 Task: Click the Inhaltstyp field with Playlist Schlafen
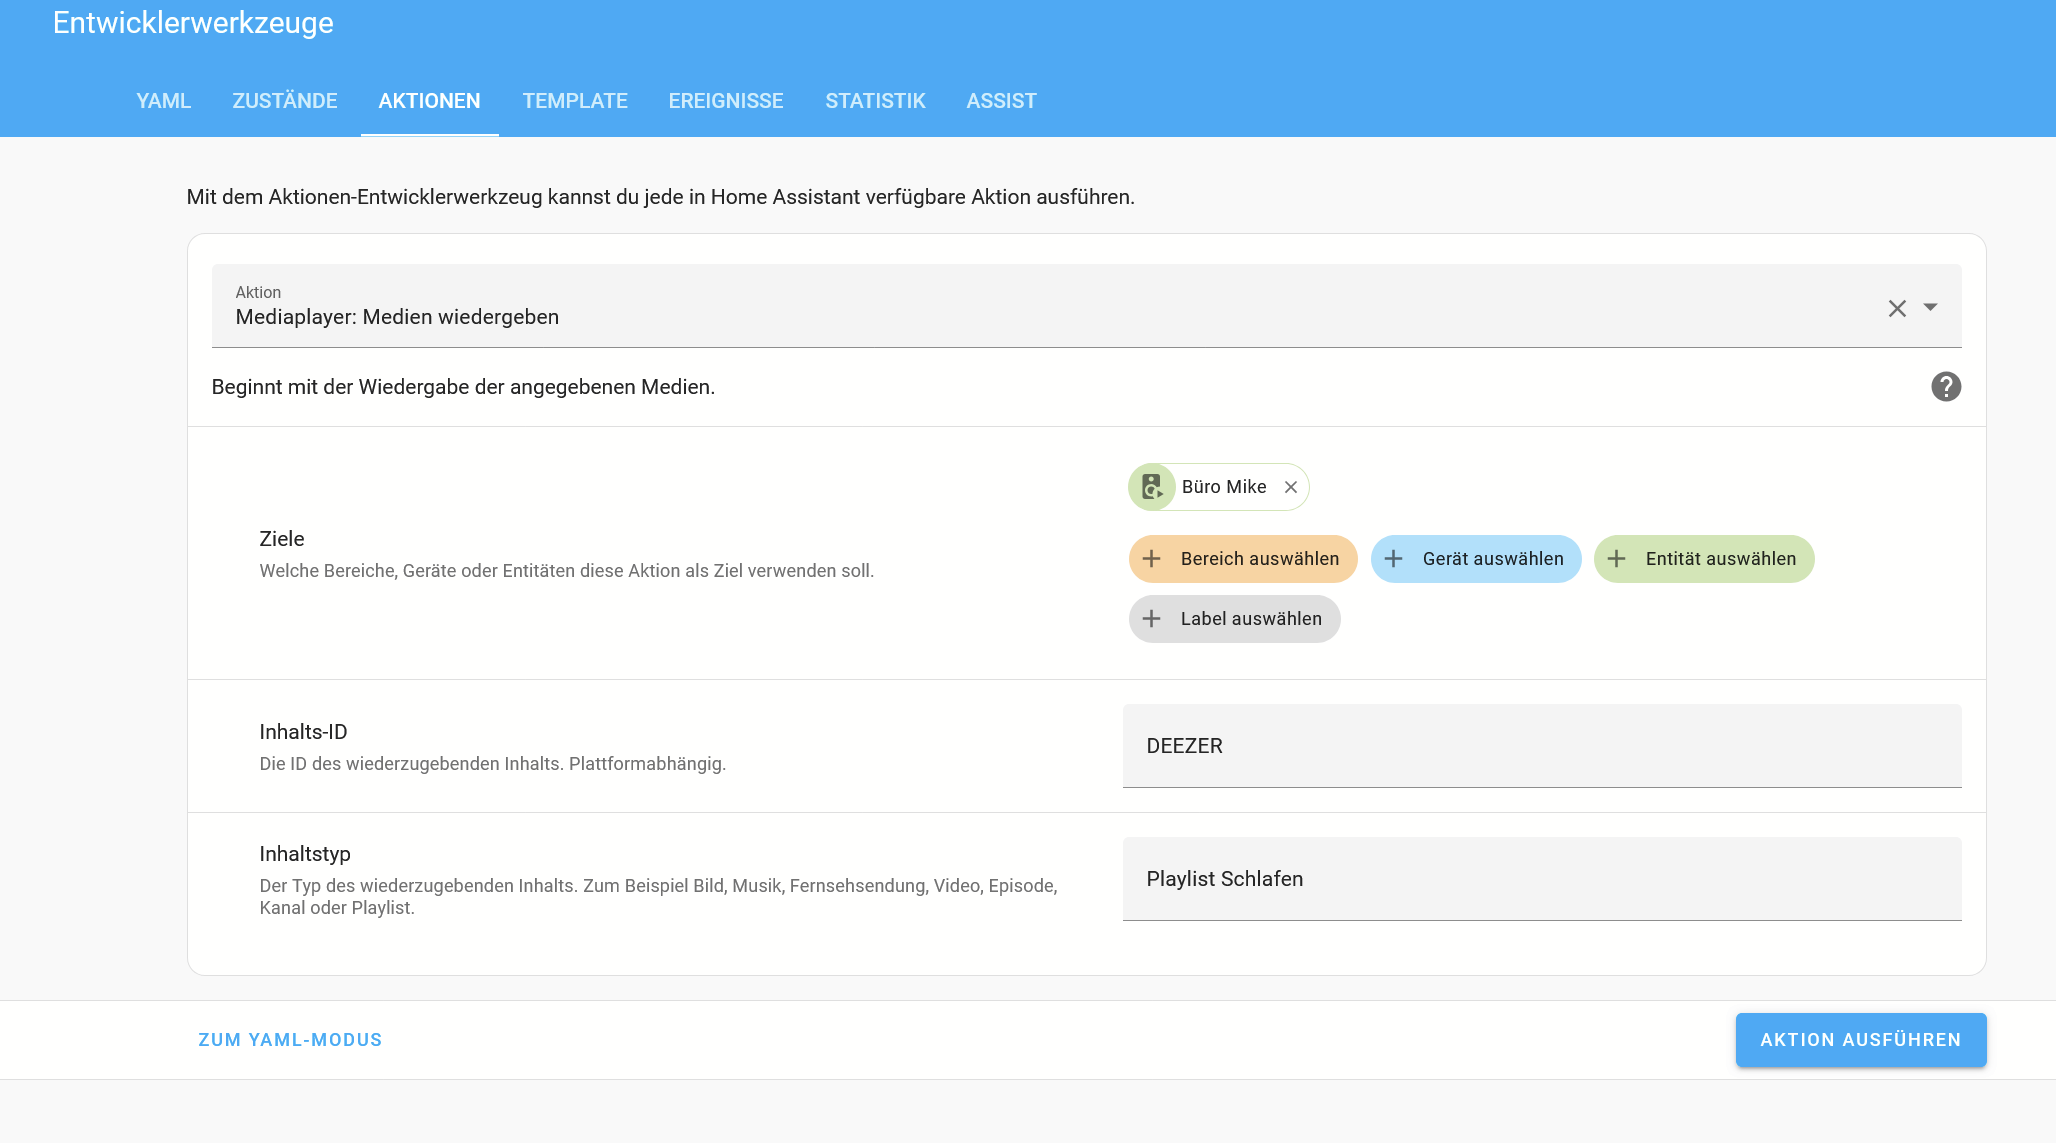pos(1541,879)
